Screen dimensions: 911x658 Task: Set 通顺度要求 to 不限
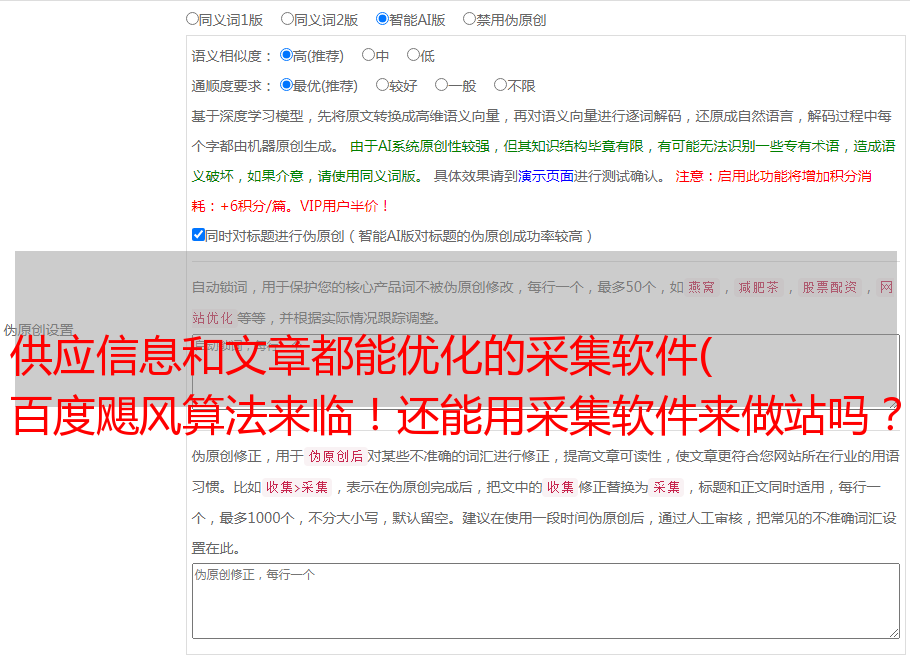pyautogui.click(x=500, y=85)
